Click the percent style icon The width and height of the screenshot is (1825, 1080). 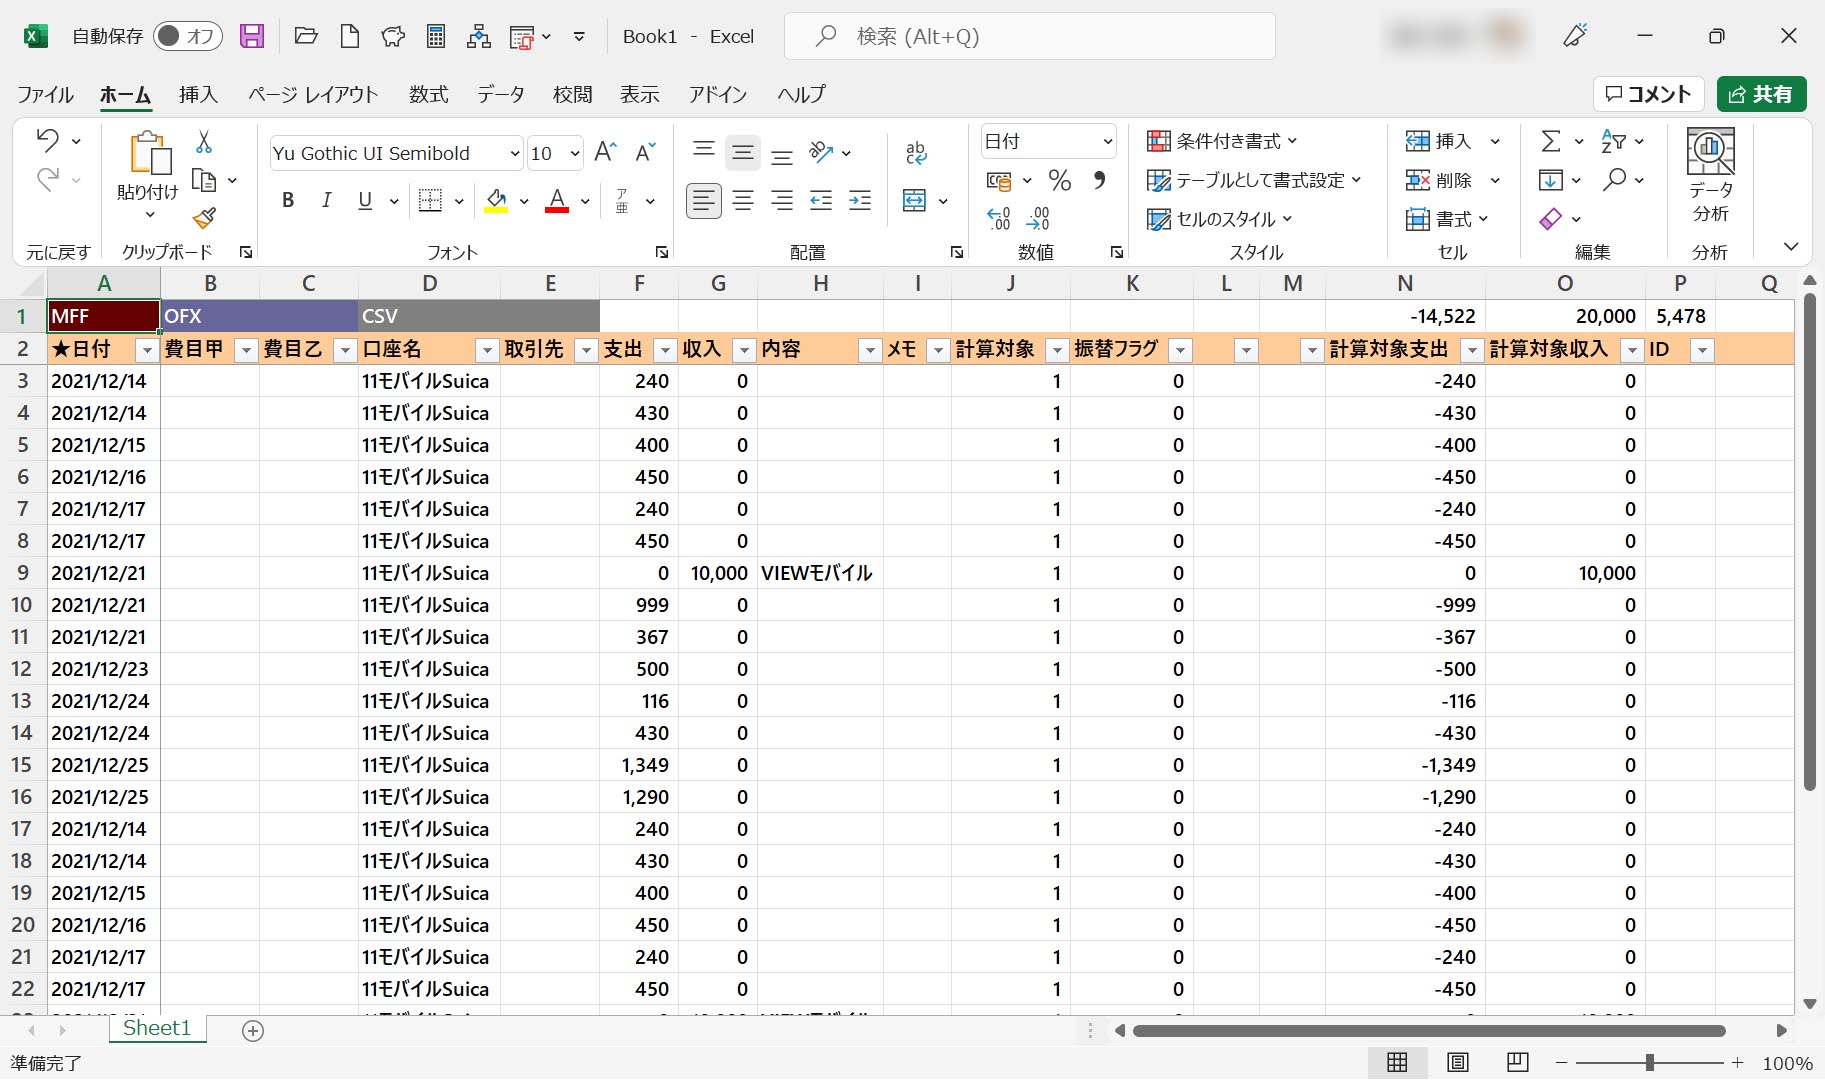coord(1060,181)
